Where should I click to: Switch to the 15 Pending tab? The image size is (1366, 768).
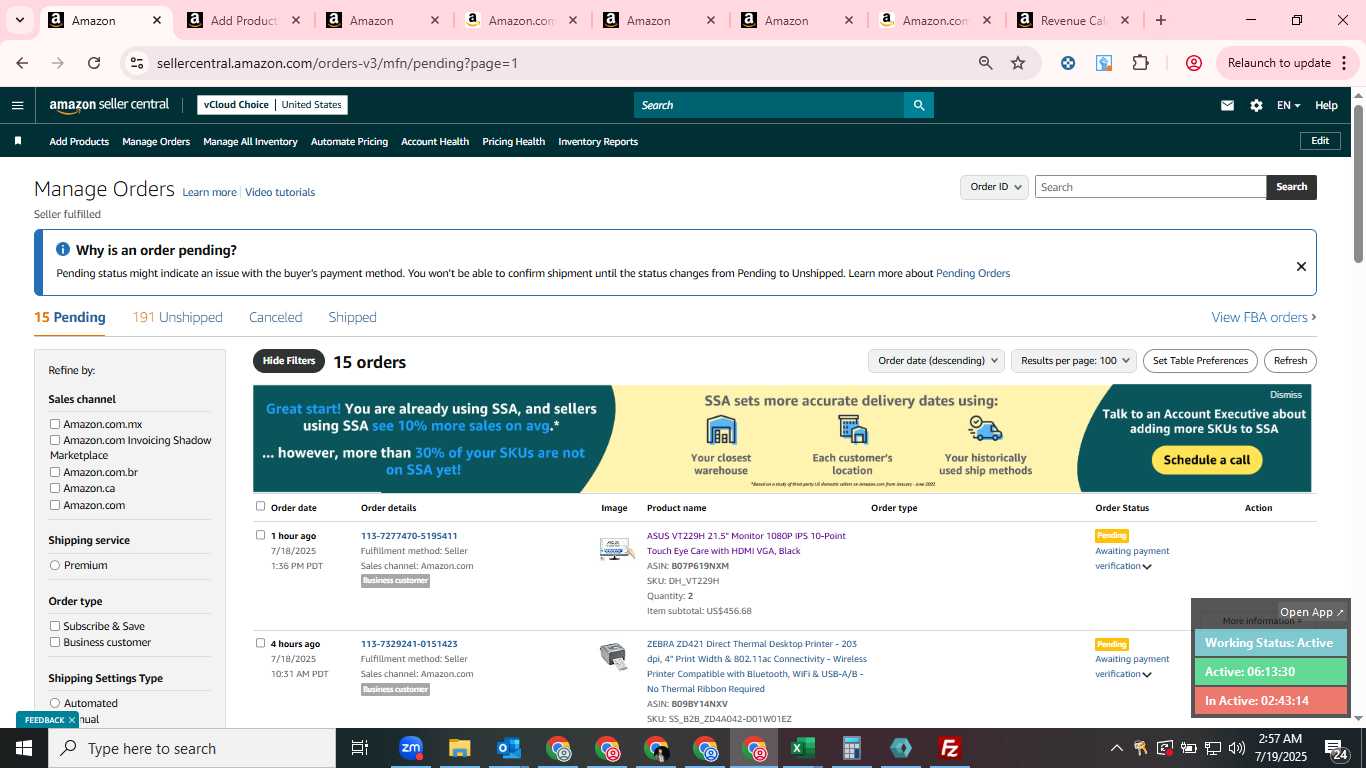point(70,317)
